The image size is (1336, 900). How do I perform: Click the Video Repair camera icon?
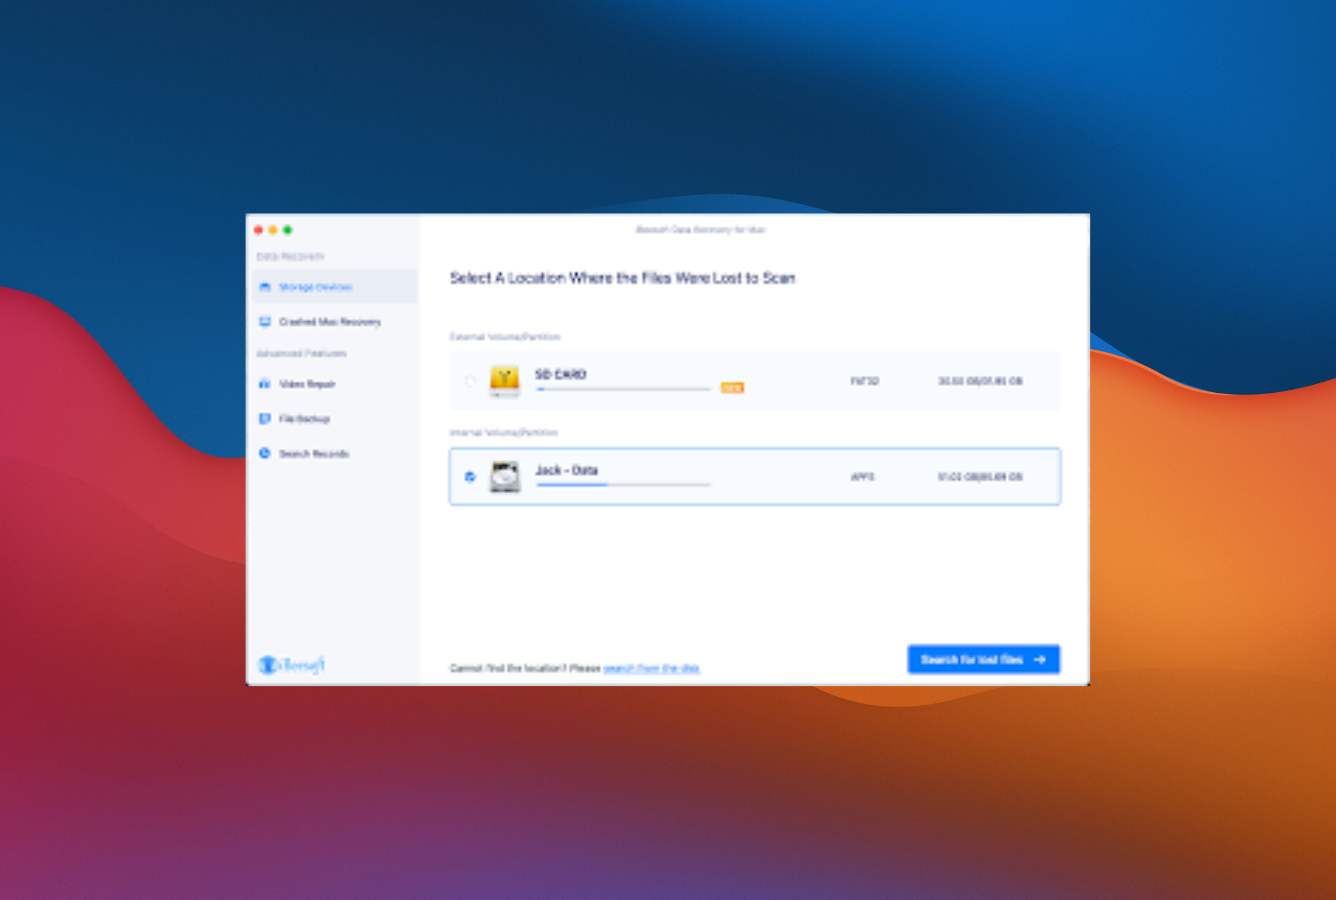pyautogui.click(x=265, y=384)
